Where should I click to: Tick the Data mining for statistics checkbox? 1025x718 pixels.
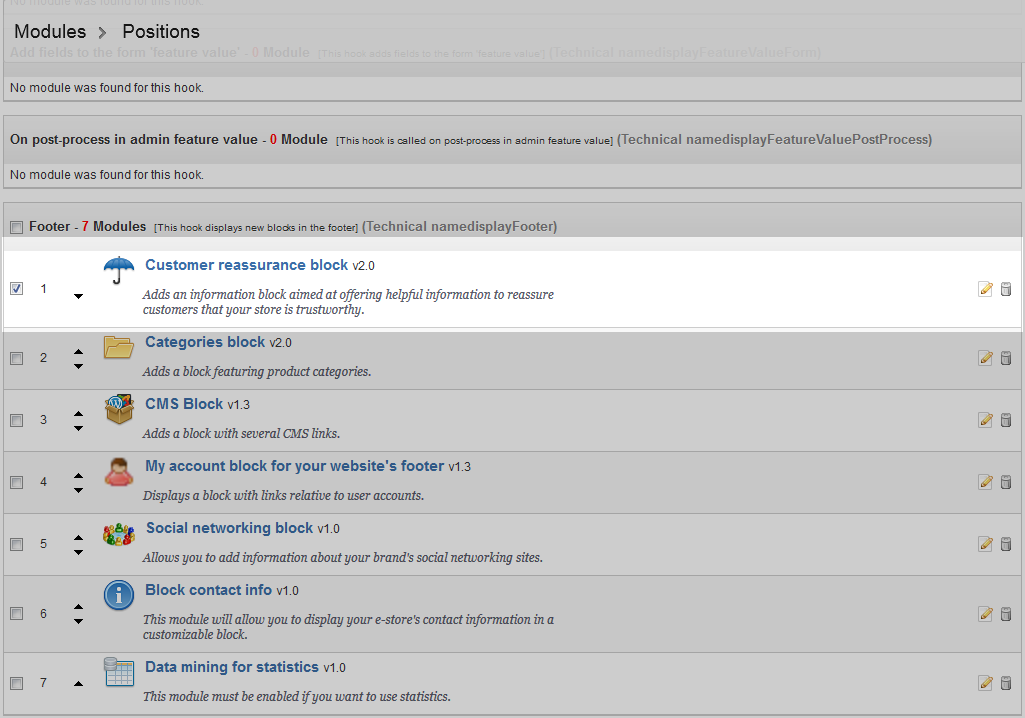(16, 683)
